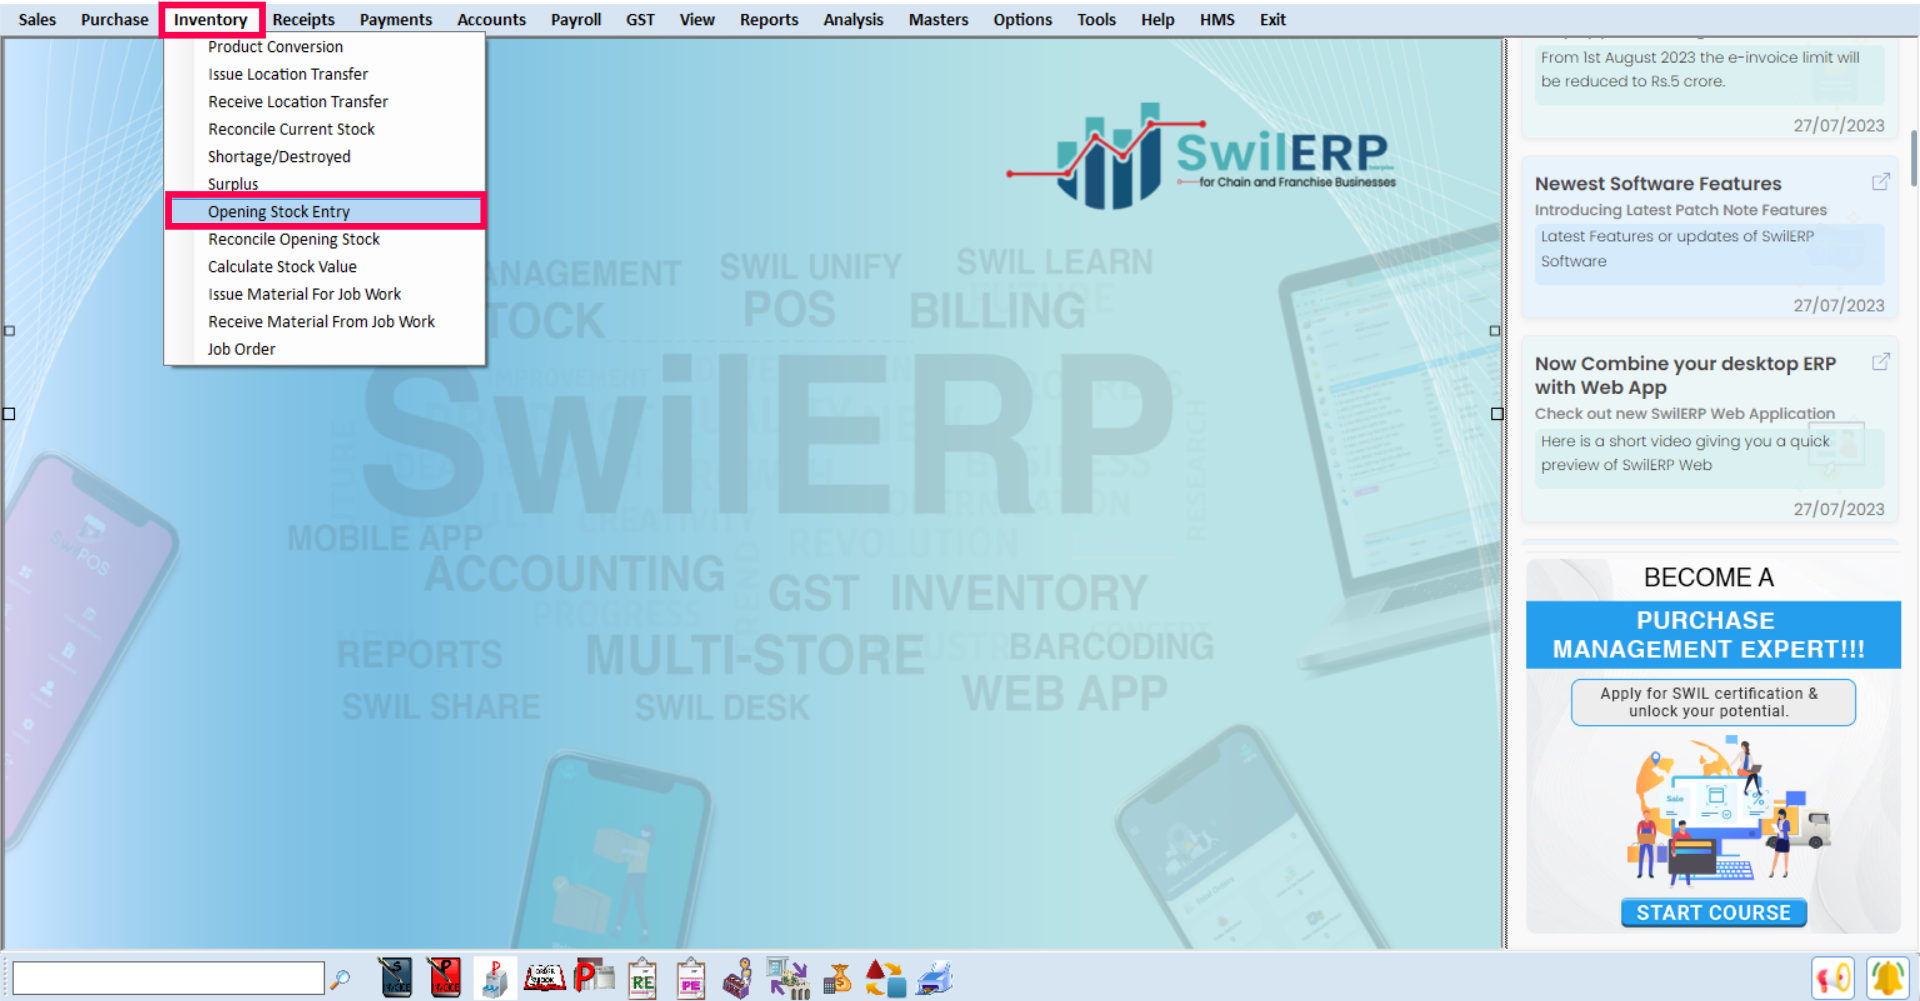Select Calculate Stock Value

click(325, 267)
